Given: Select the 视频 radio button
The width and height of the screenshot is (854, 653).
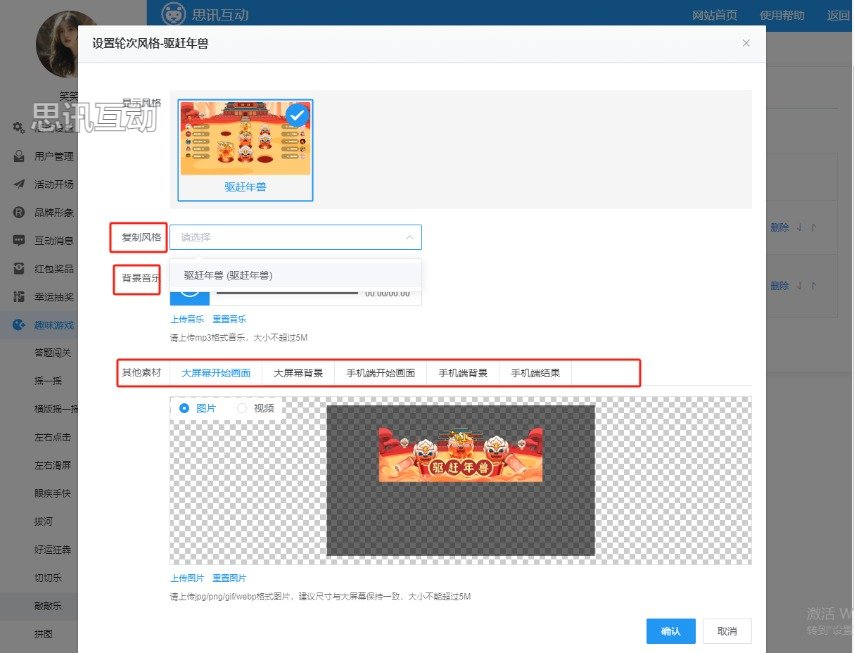Looking at the screenshot, I should click(242, 408).
